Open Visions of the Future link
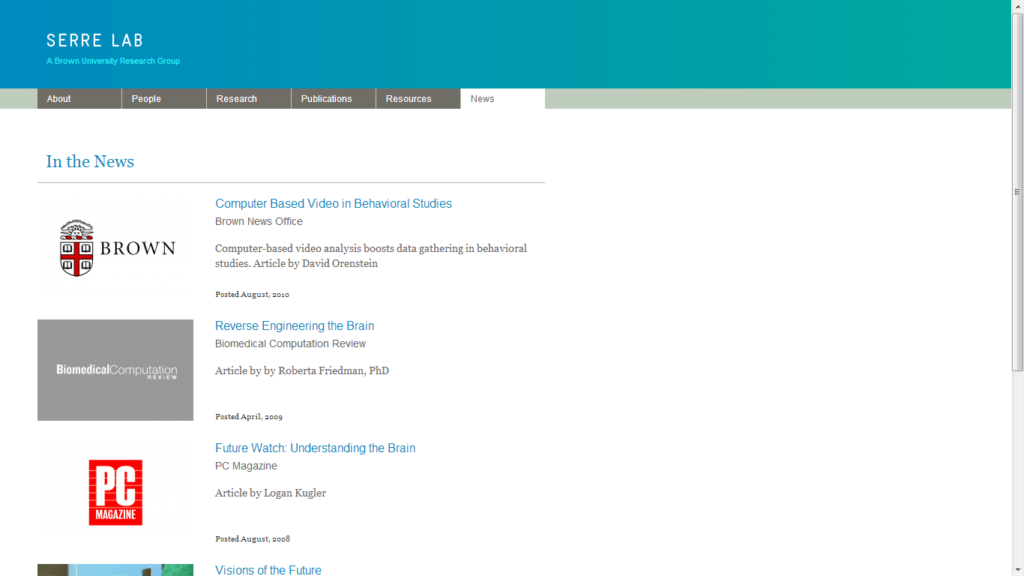Image resolution: width=1024 pixels, height=576 pixels. click(268, 569)
